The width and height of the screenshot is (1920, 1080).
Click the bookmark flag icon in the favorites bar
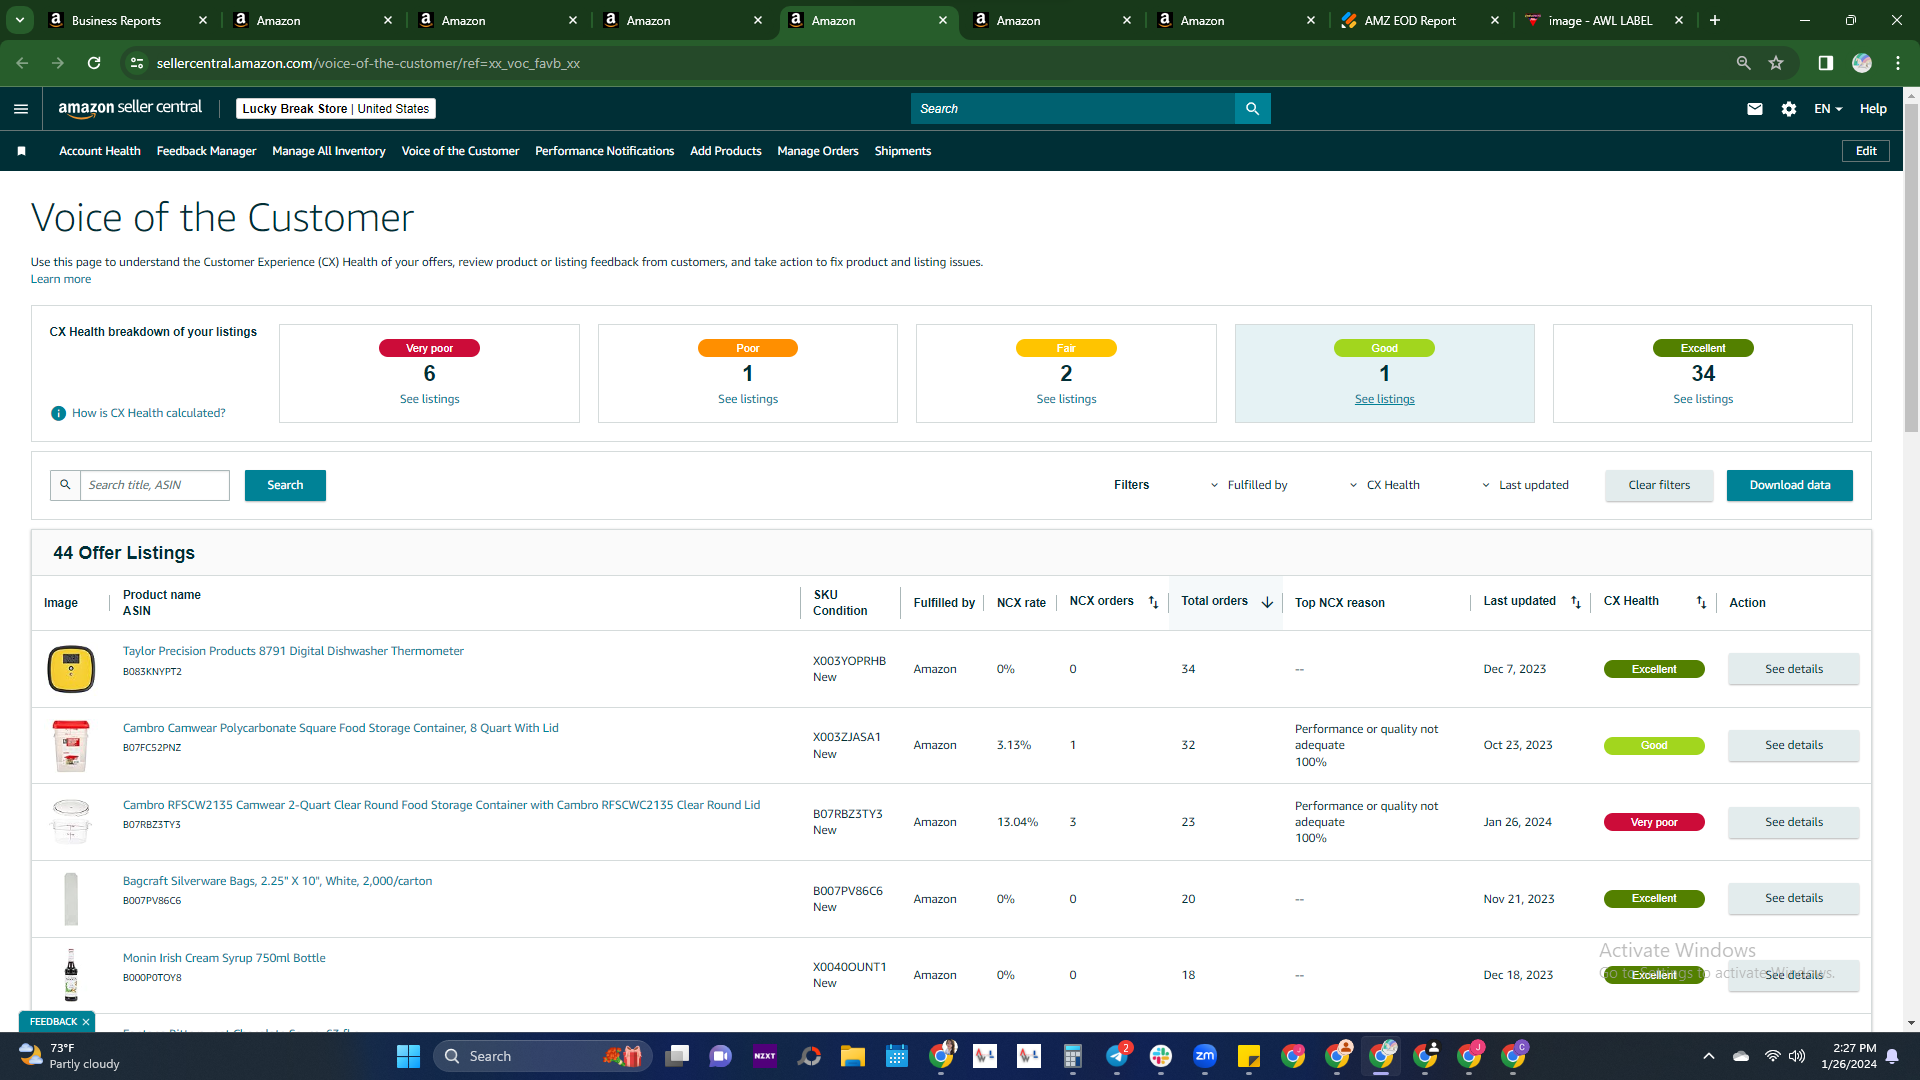pyautogui.click(x=22, y=151)
